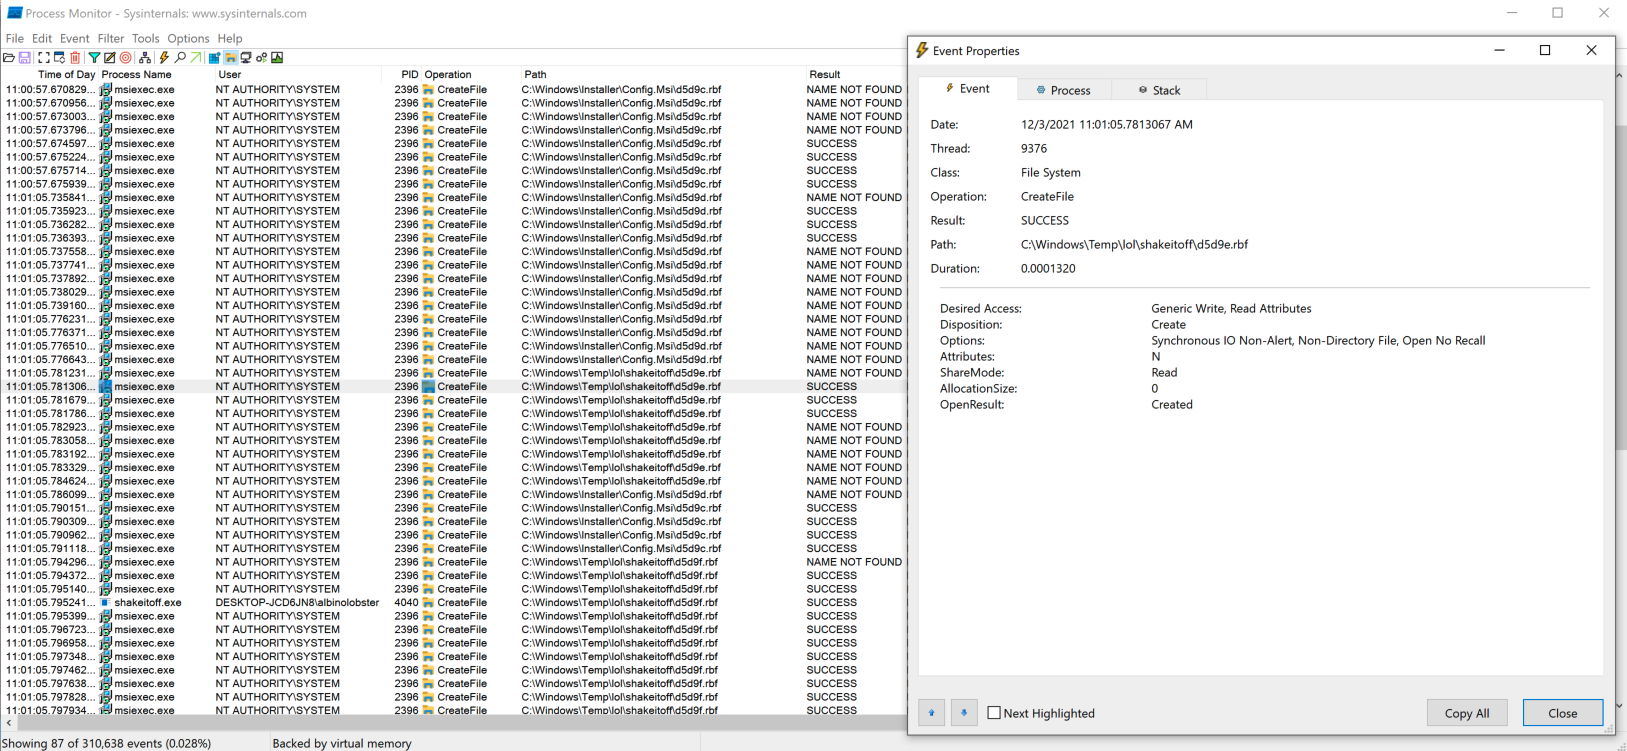
Task: Click the vertical scrollbar down arrow in main window
Action: click(1619, 706)
